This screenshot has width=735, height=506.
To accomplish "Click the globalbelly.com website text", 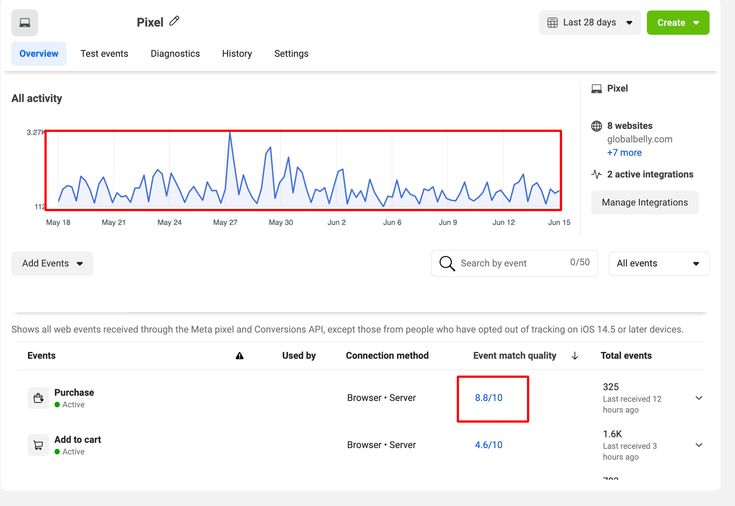I will [x=639, y=139].
